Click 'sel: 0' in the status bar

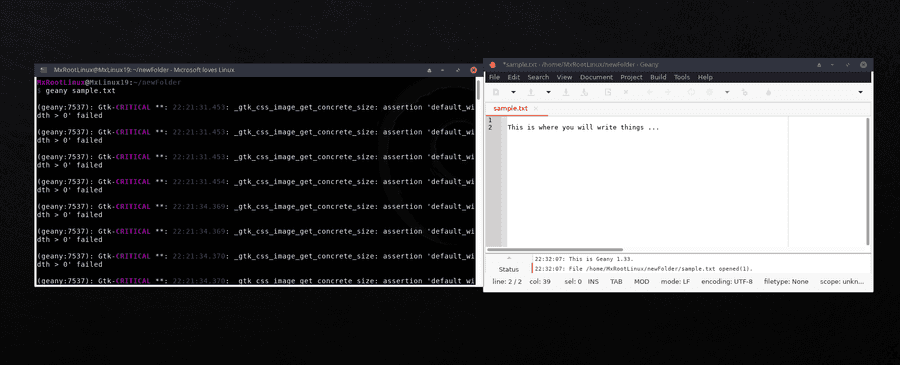(572, 282)
